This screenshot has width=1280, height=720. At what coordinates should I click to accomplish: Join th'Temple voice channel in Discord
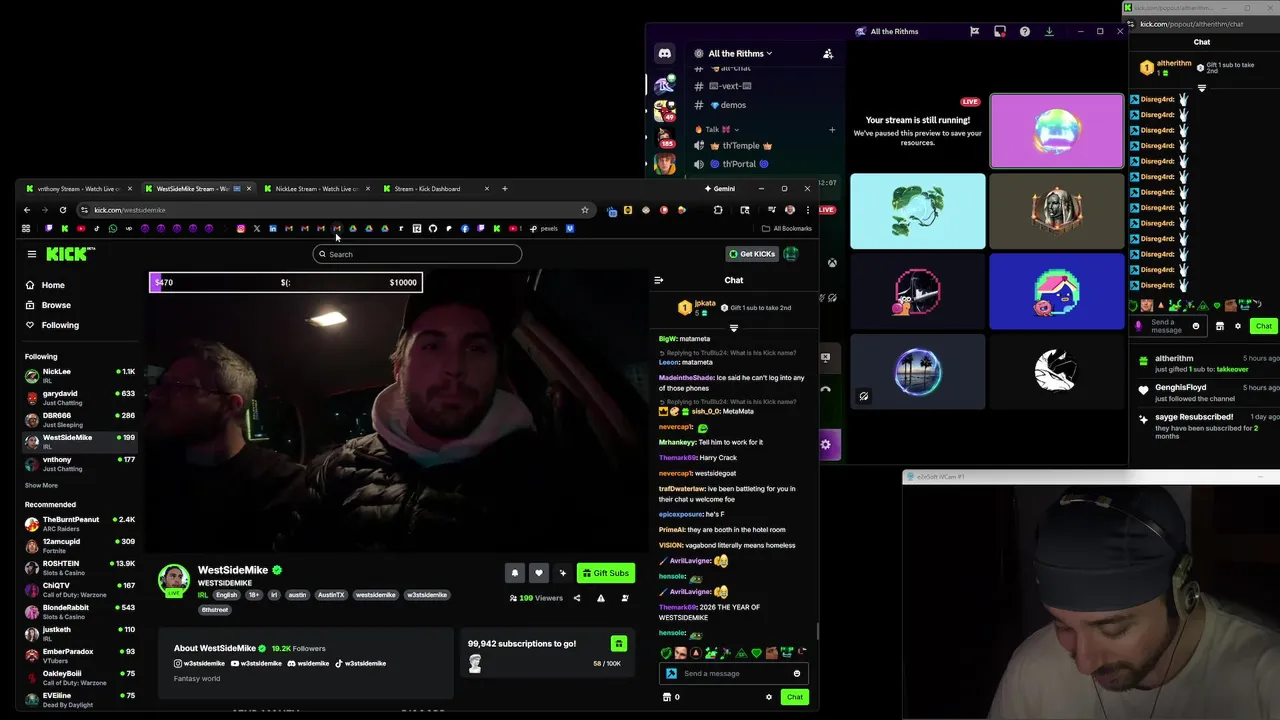click(x=741, y=146)
